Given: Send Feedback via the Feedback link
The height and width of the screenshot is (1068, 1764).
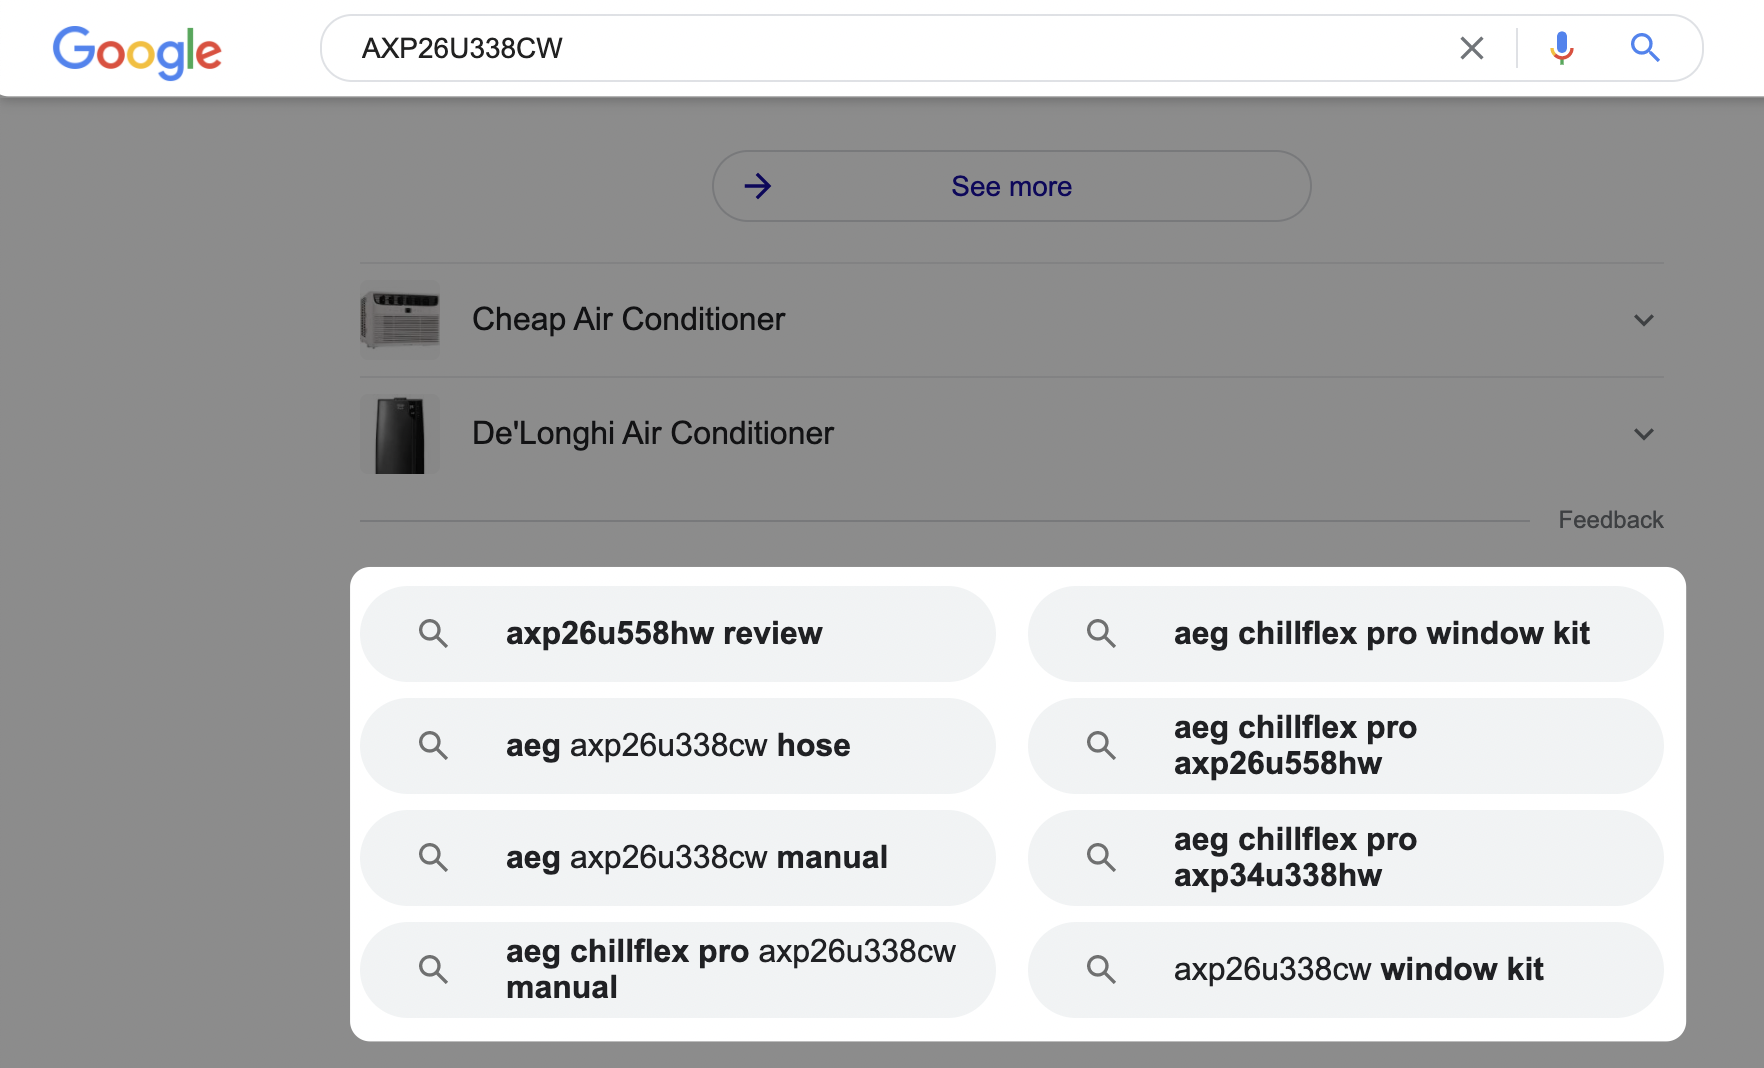Looking at the screenshot, I should (1610, 520).
